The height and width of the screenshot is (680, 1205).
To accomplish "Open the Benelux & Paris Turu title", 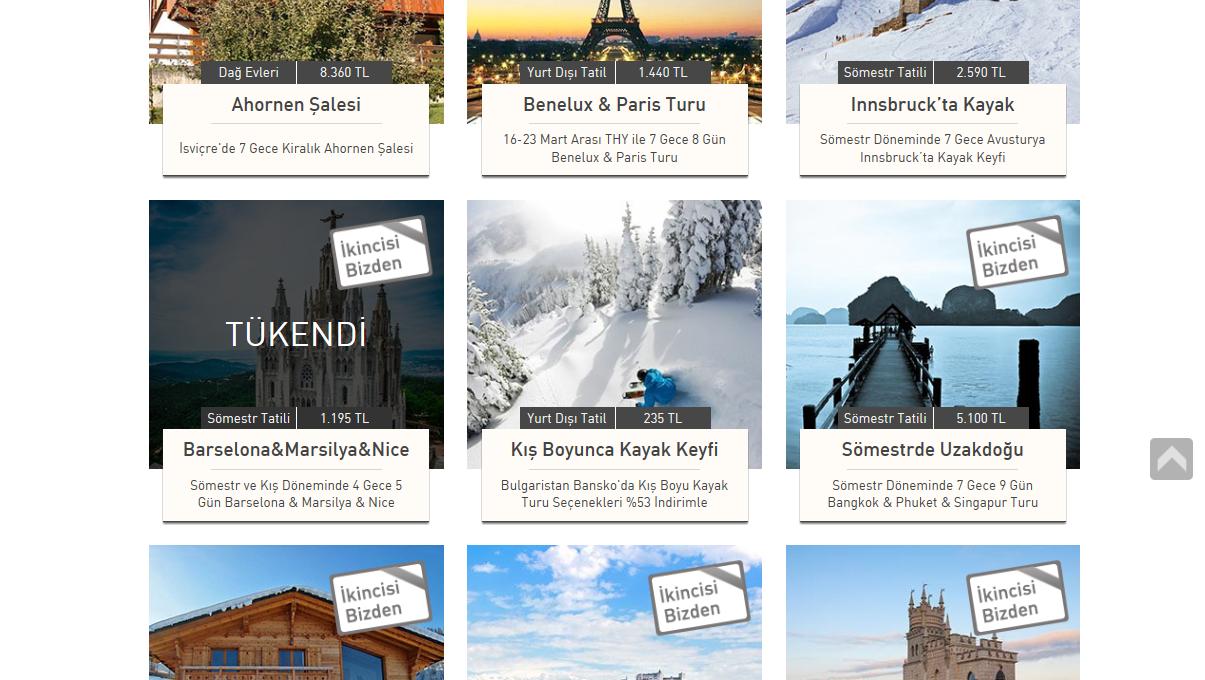I will point(614,105).
